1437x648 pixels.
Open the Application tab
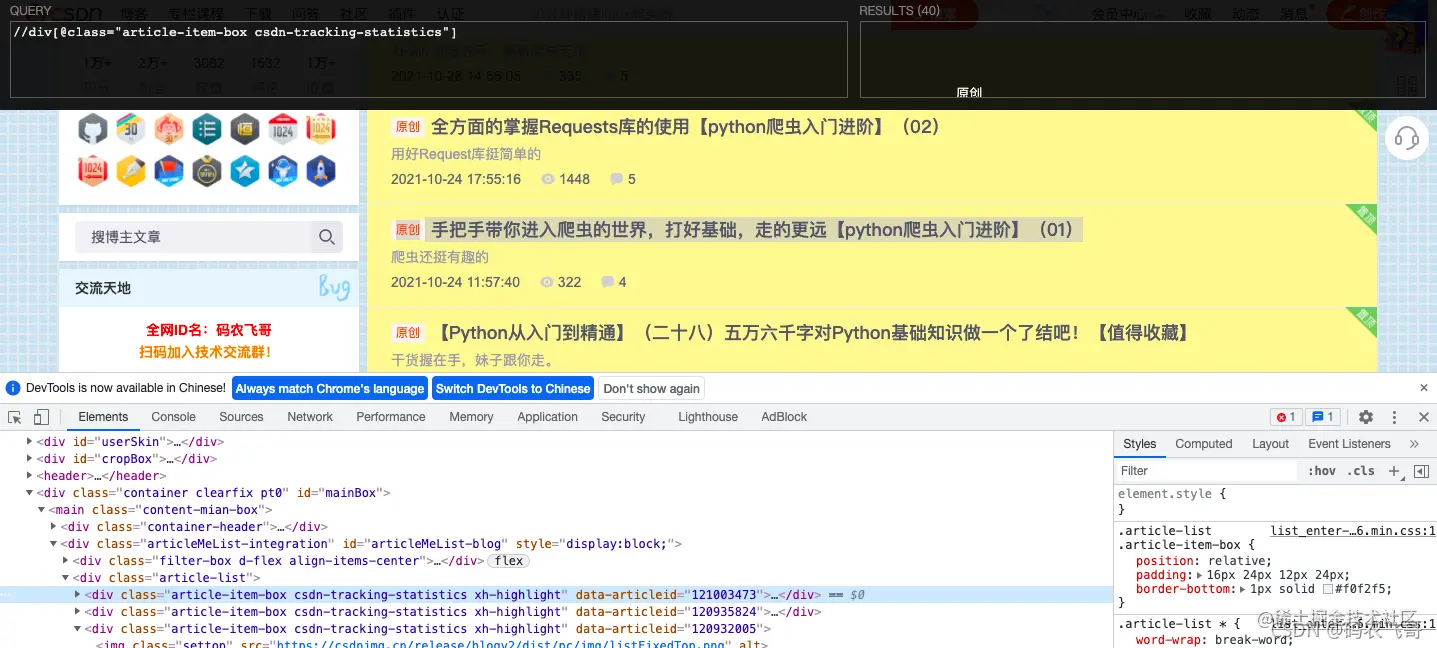pos(548,417)
